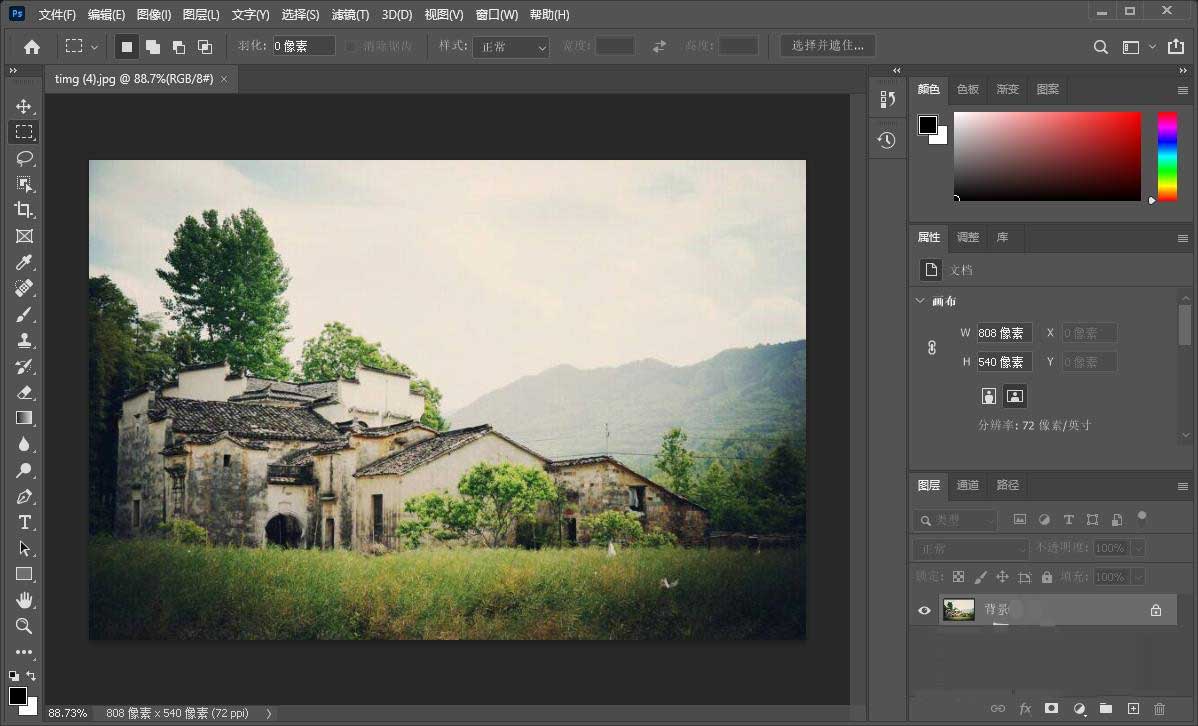Select the Dodge tool
Screen dimensions: 1198x726
pos(24,470)
